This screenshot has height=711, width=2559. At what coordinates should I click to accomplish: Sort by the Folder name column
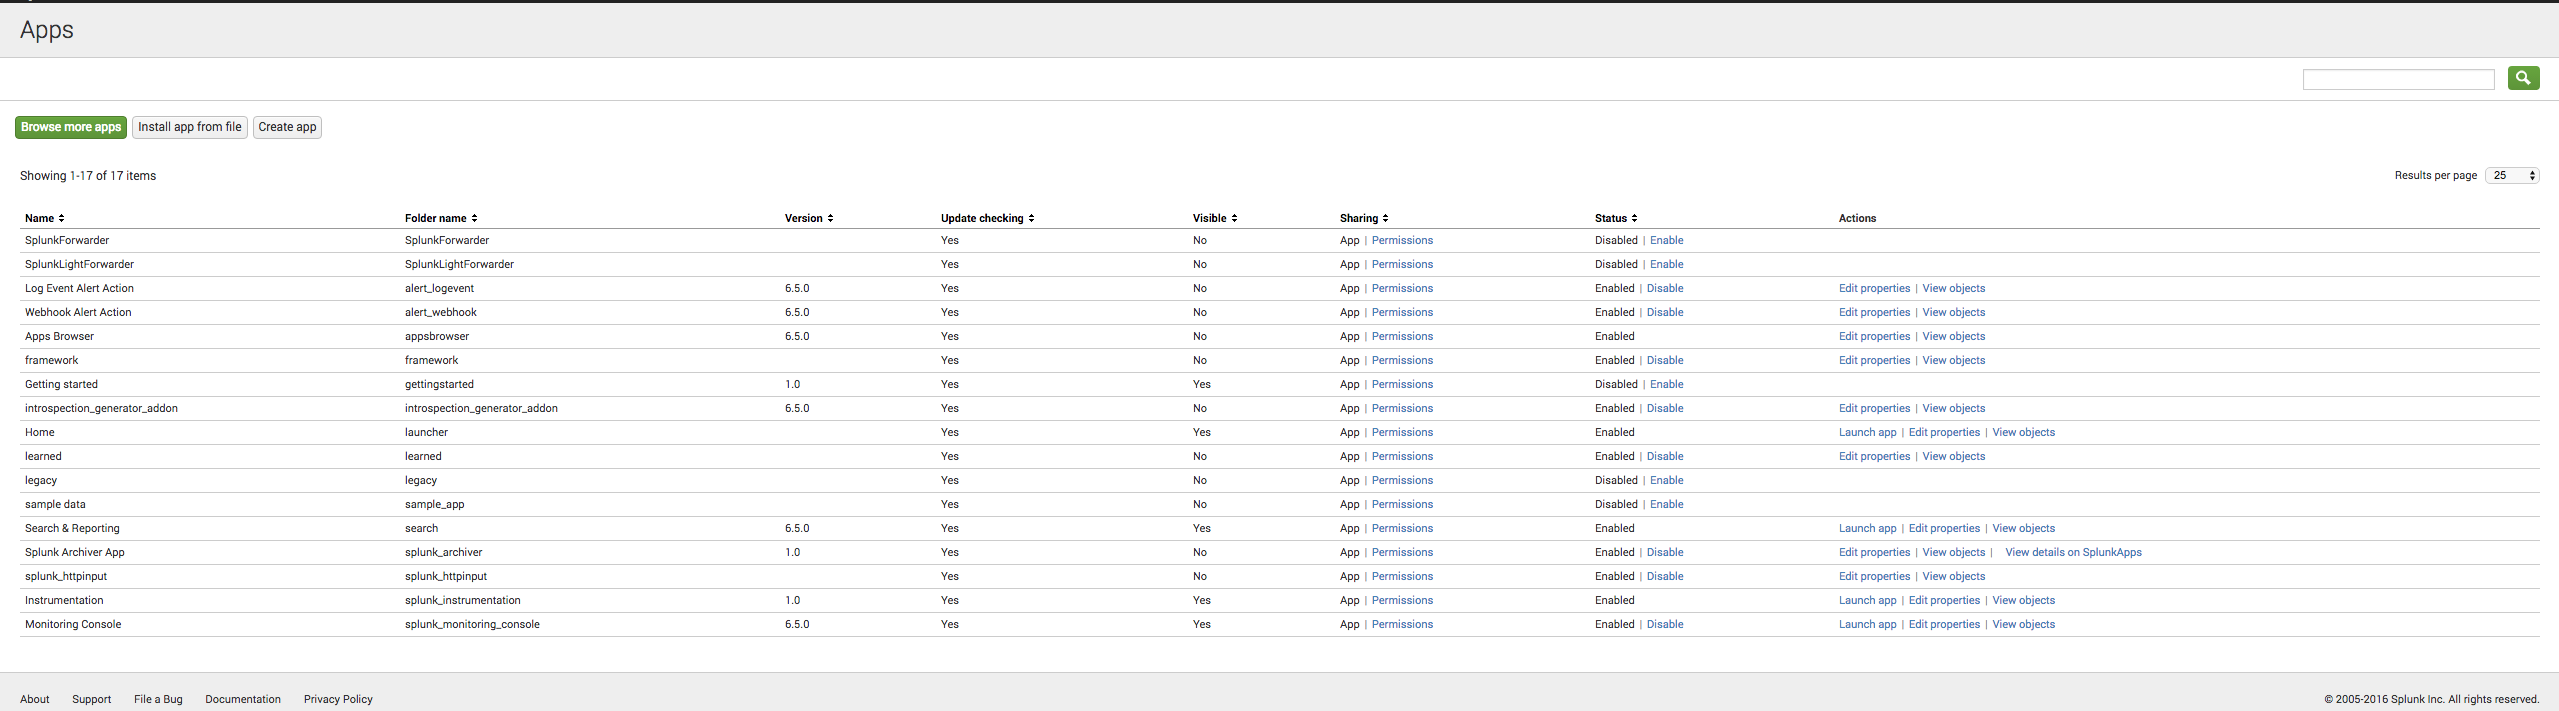pyautogui.click(x=440, y=218)
